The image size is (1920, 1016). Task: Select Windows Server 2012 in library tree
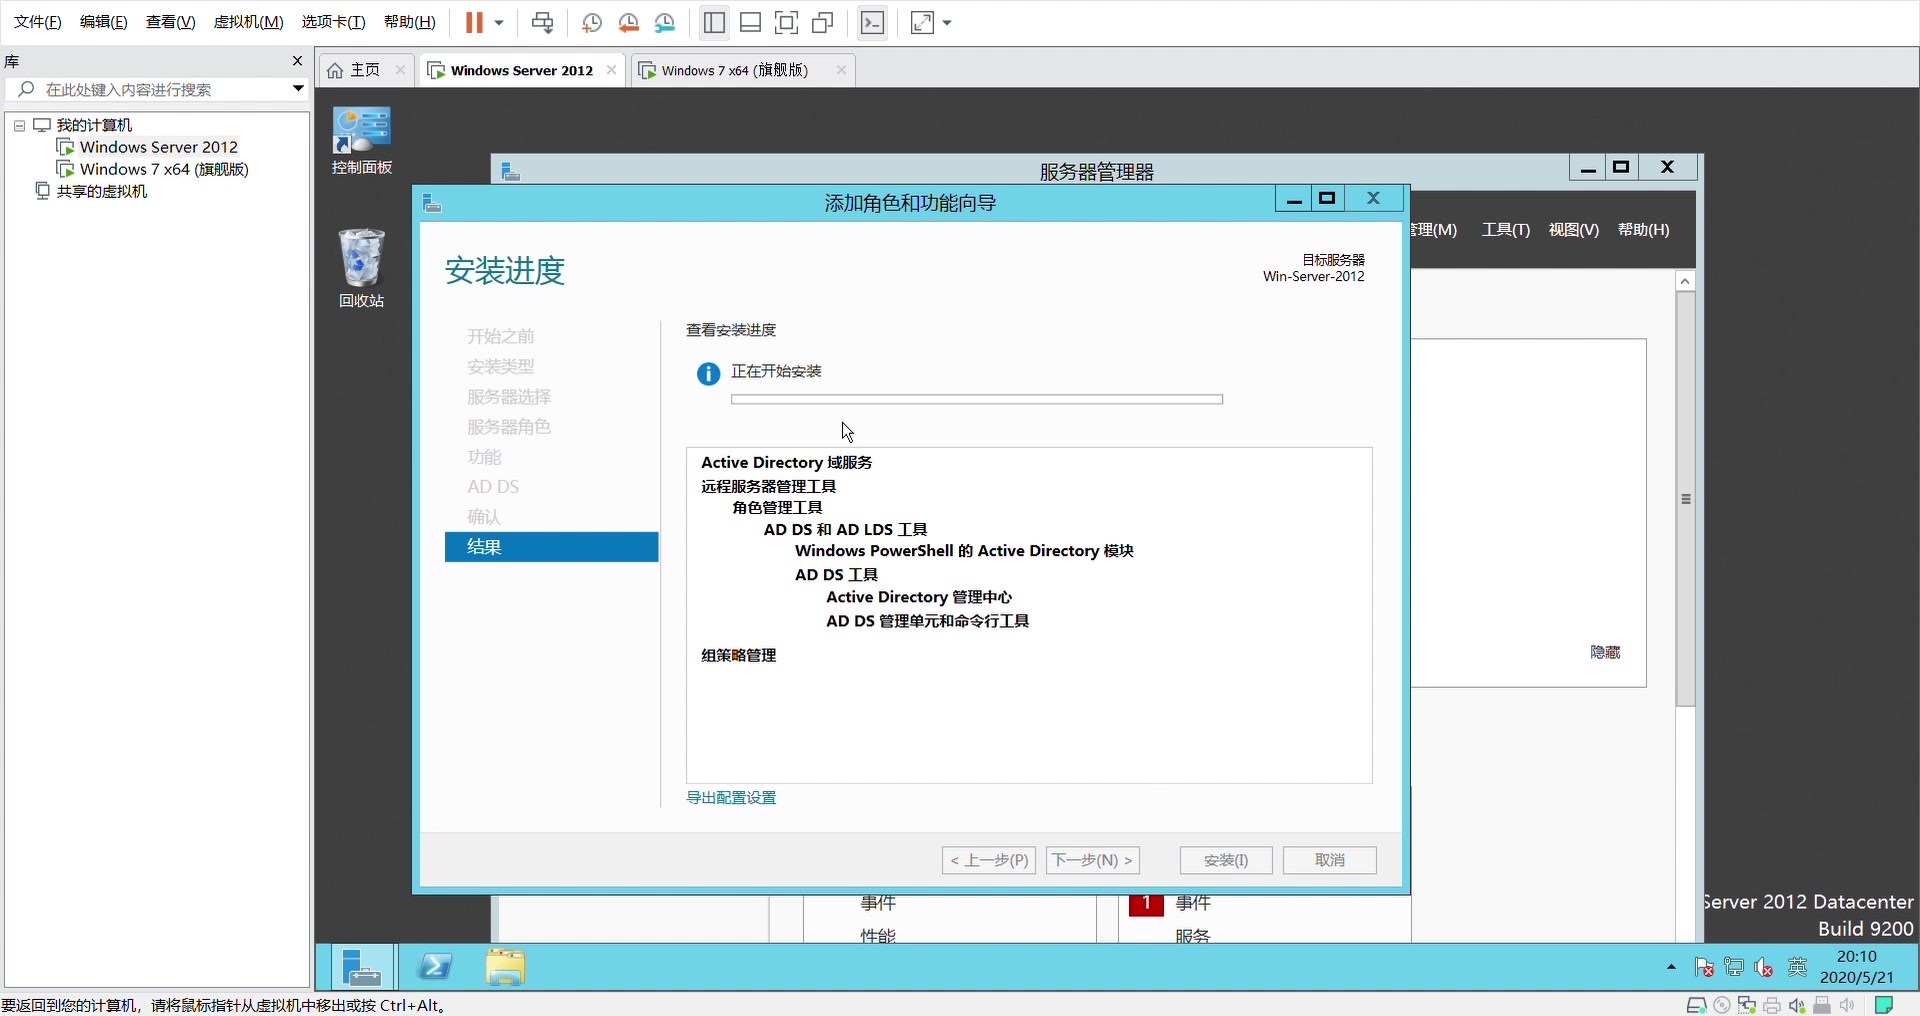158,147
